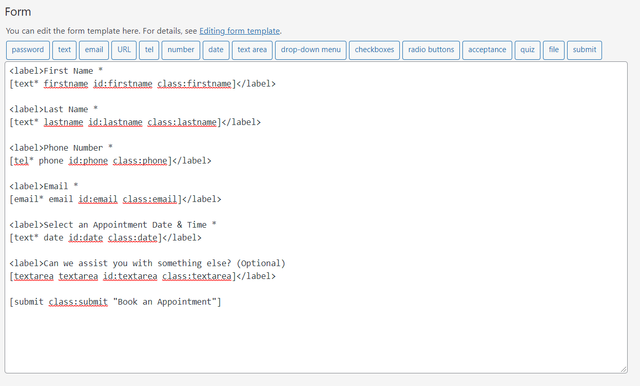
Task: Click the tel* phone tag line
Action: 110,160
